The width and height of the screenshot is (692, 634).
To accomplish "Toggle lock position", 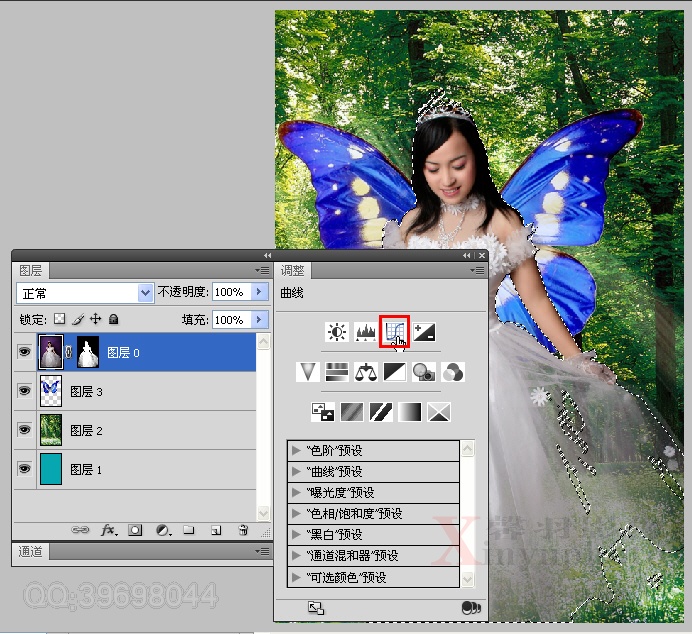I will (x=95, y=319).
